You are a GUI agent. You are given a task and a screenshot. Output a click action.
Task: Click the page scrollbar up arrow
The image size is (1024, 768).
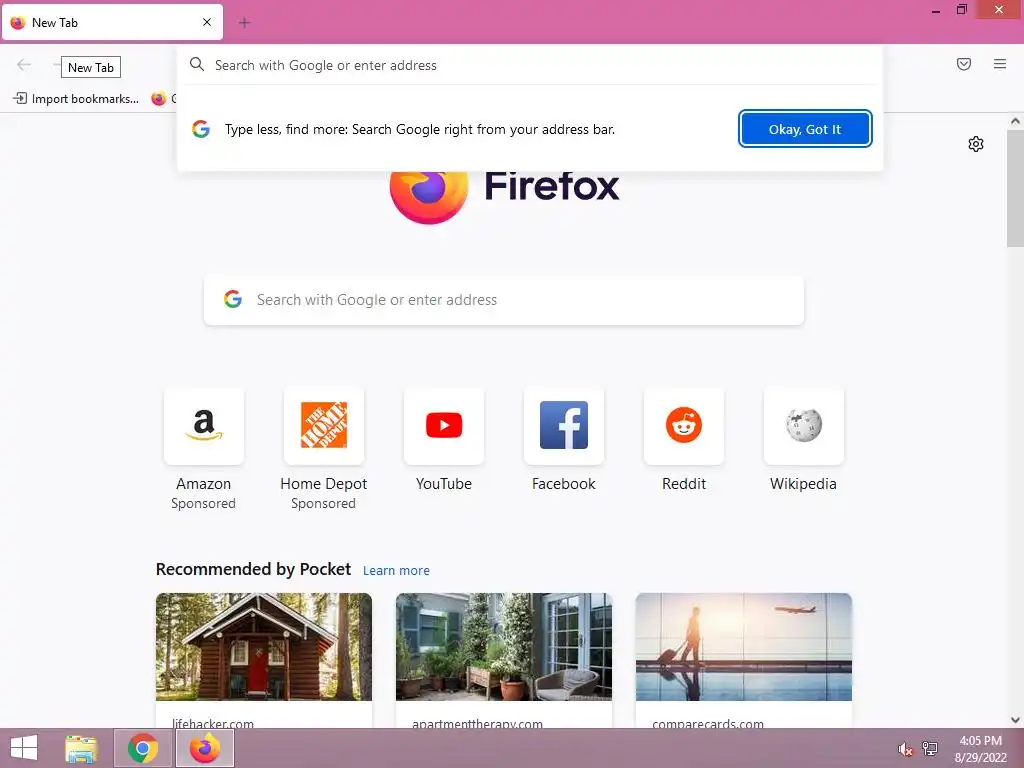[x=1015, y=121]
